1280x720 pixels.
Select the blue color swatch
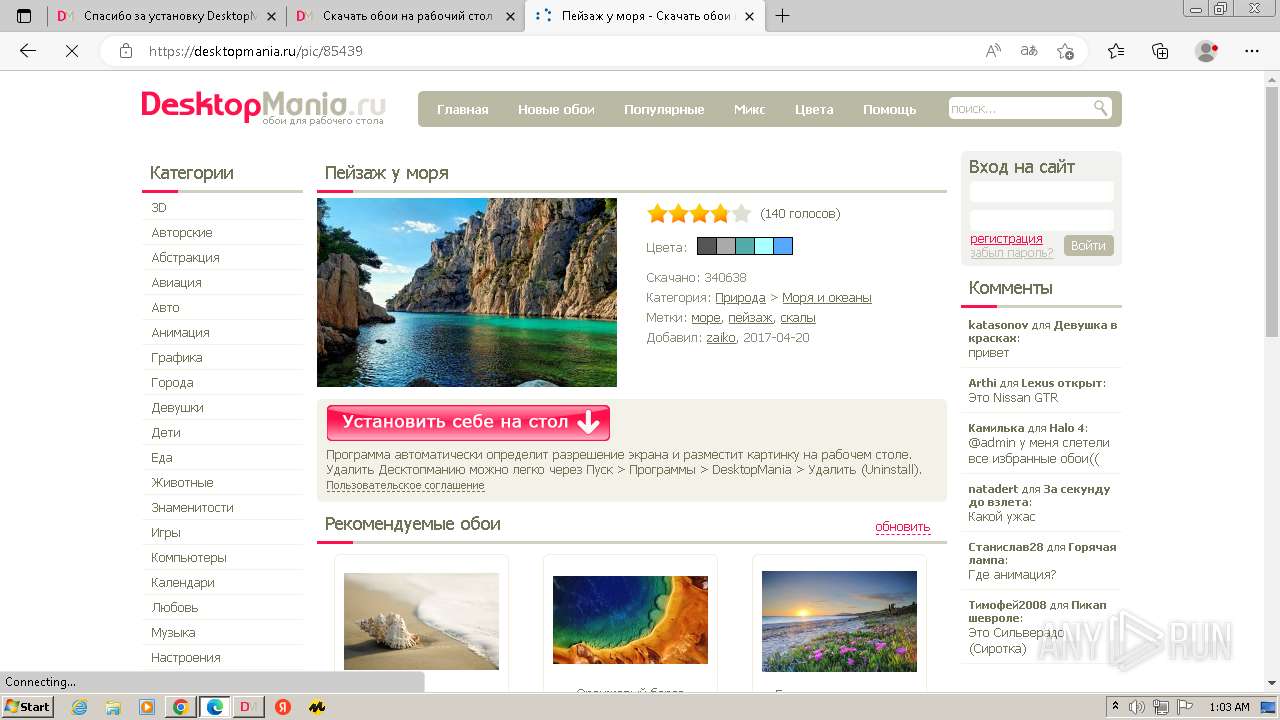coord(783,246)
